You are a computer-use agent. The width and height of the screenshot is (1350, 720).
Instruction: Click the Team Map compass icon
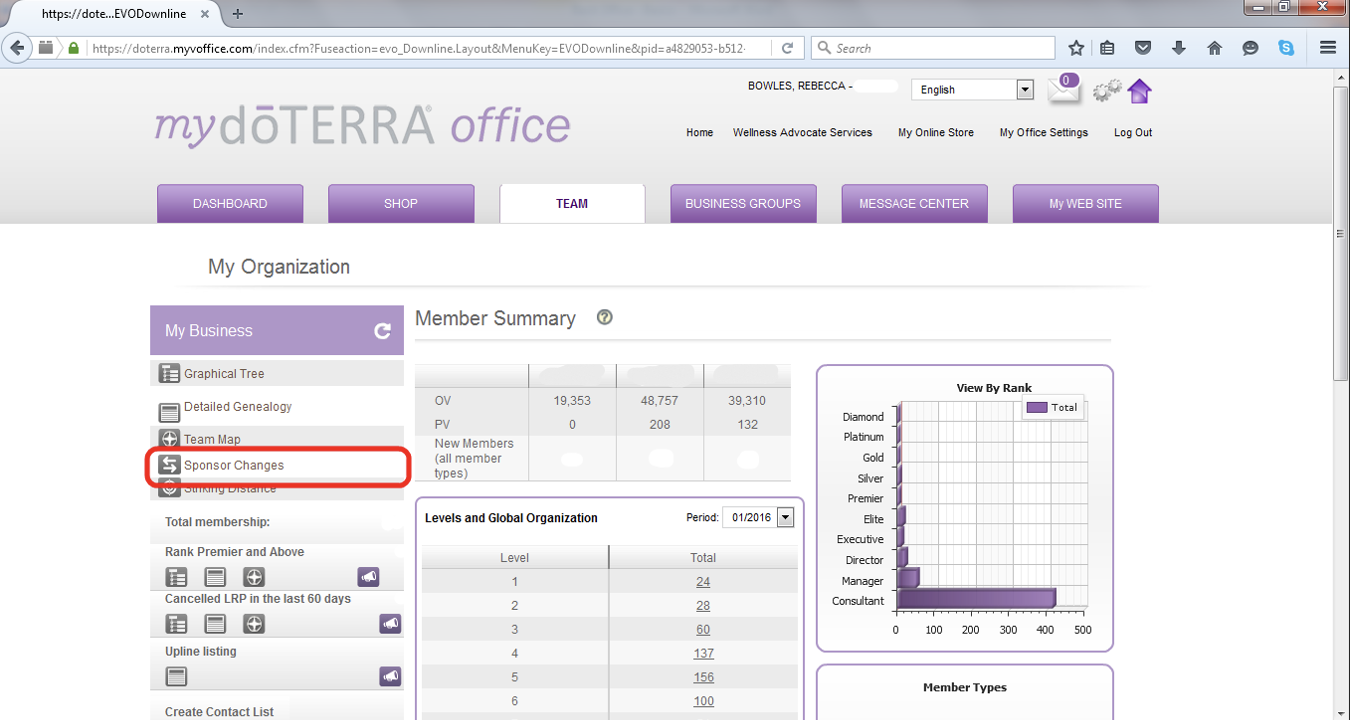point(169,439)
